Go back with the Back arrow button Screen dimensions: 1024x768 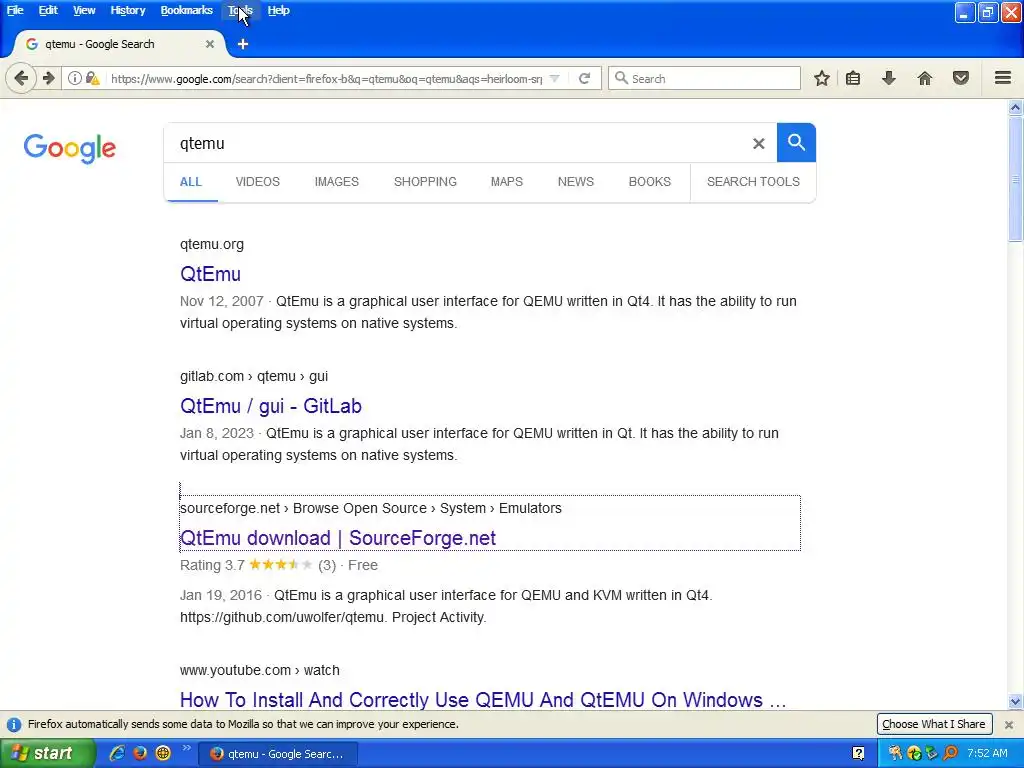(x=21, y=78)
